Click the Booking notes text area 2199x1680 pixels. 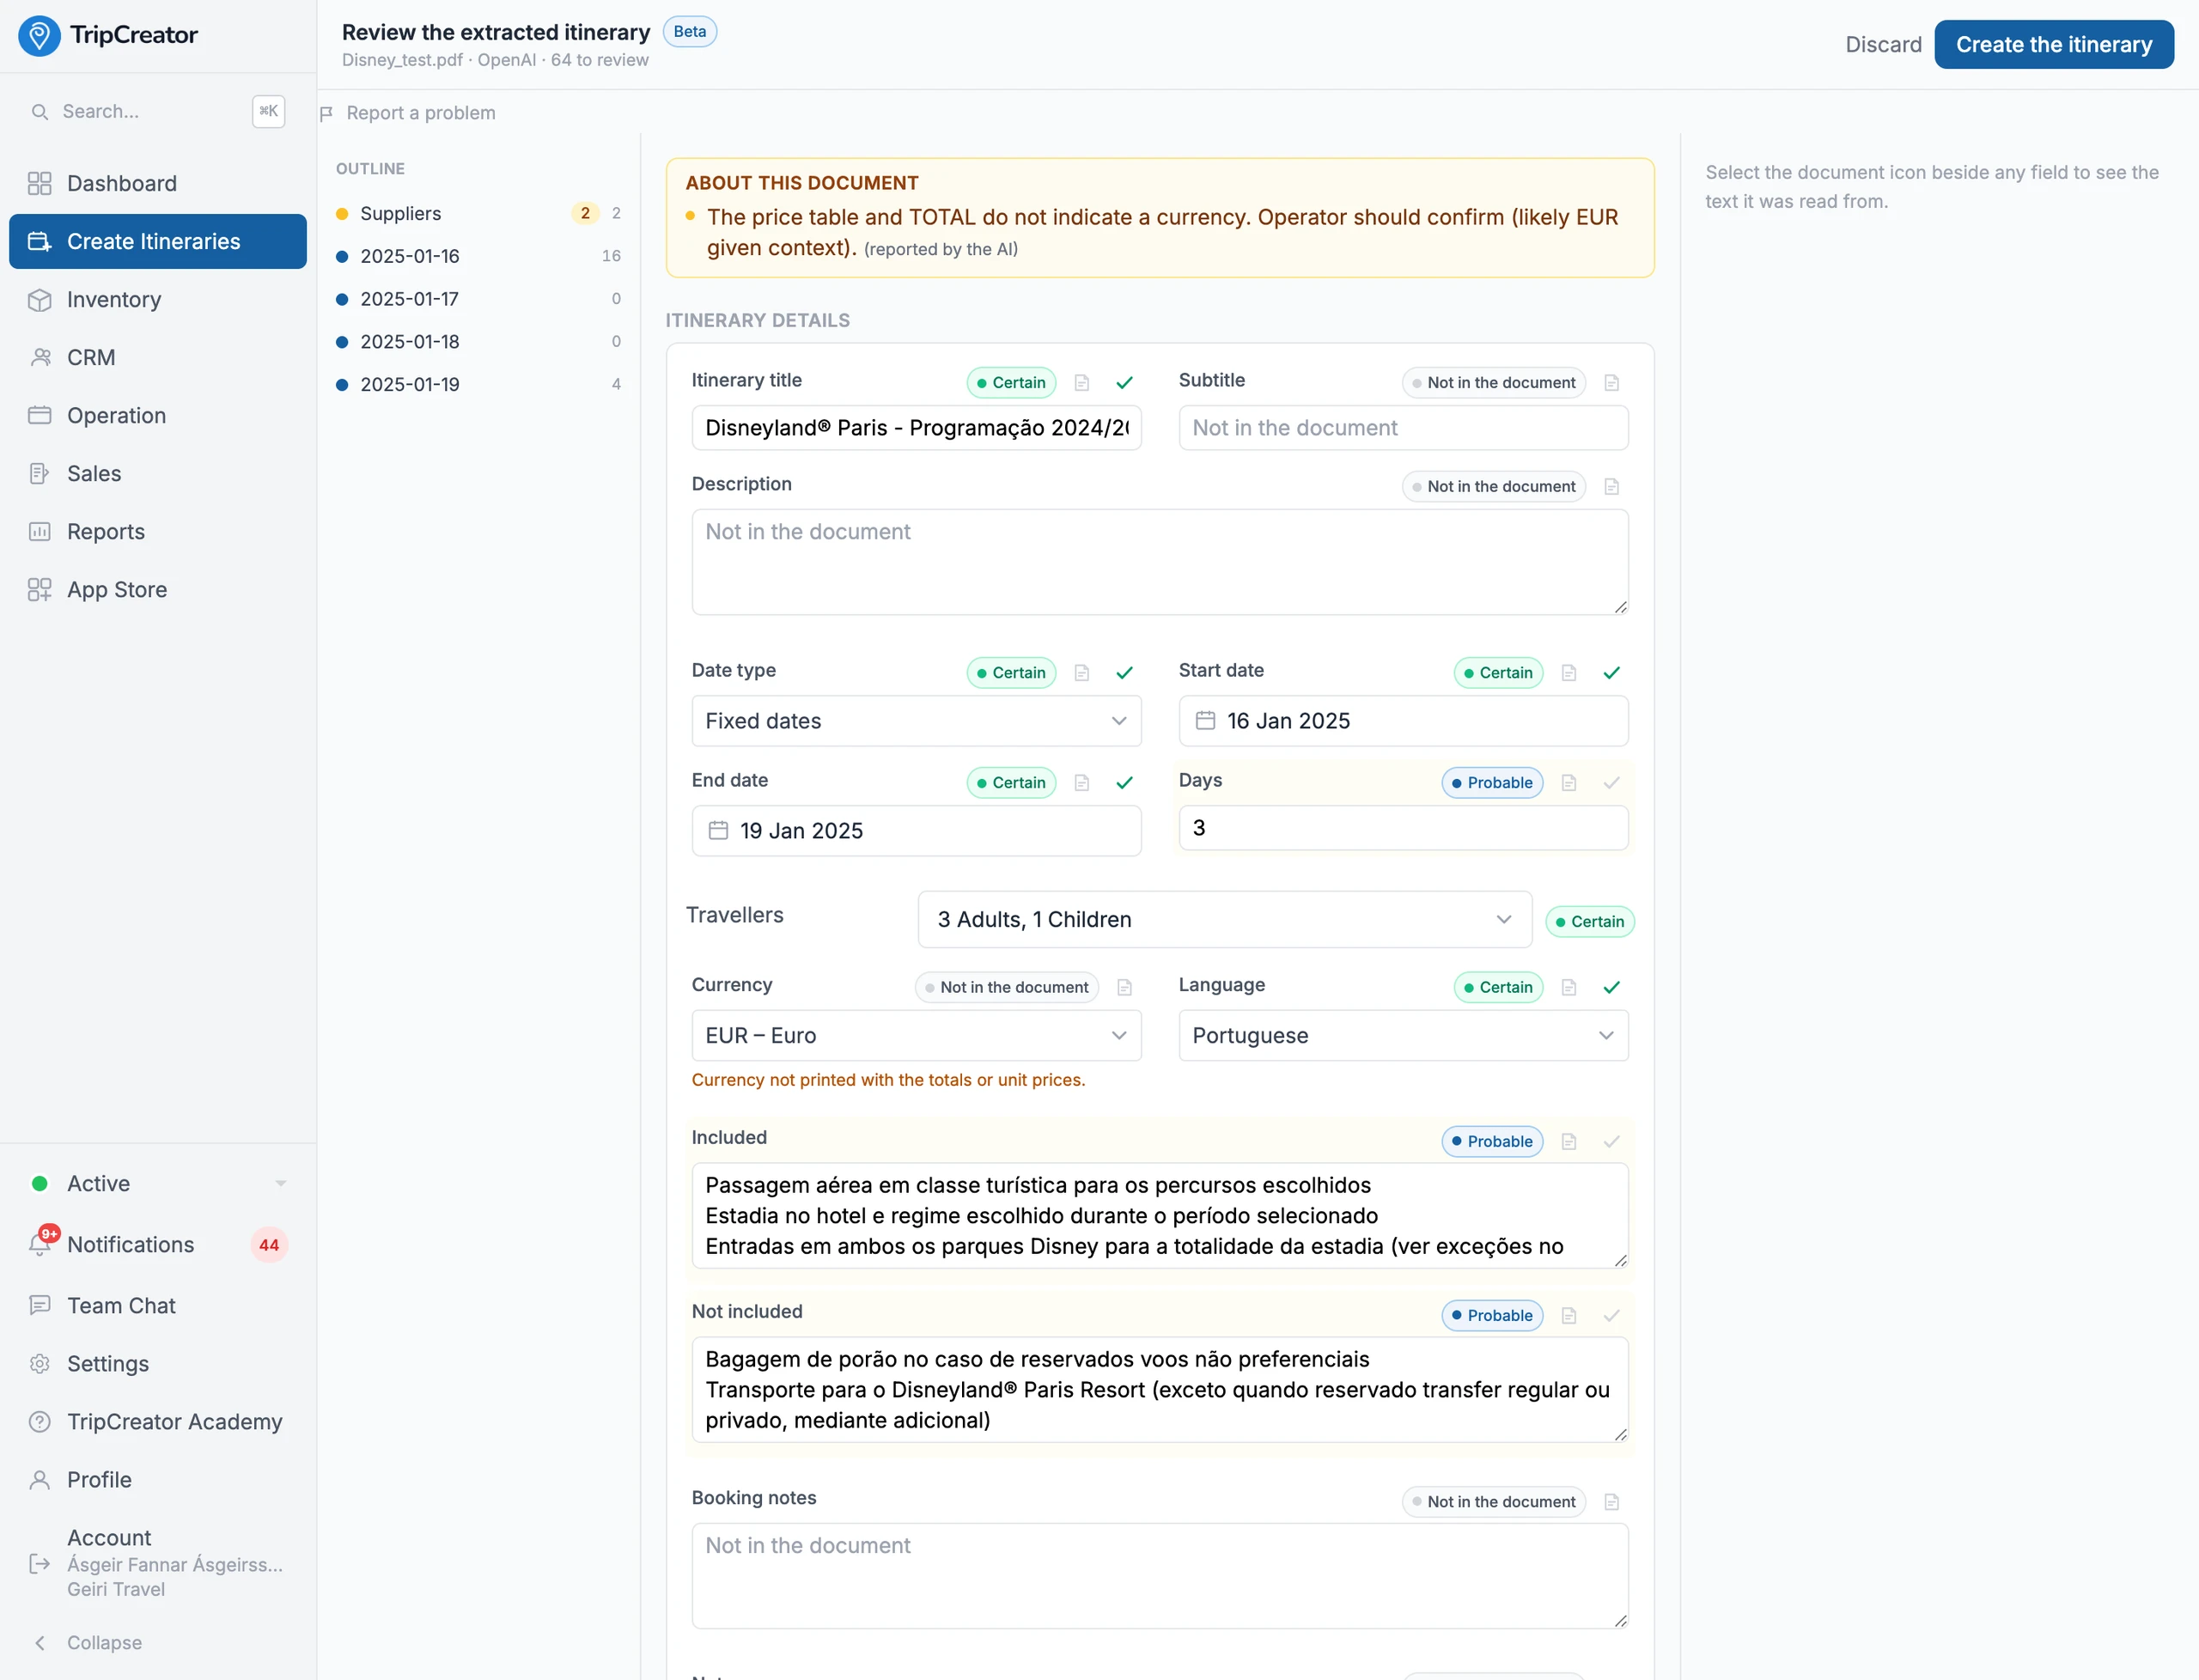click(1159, 1576)
